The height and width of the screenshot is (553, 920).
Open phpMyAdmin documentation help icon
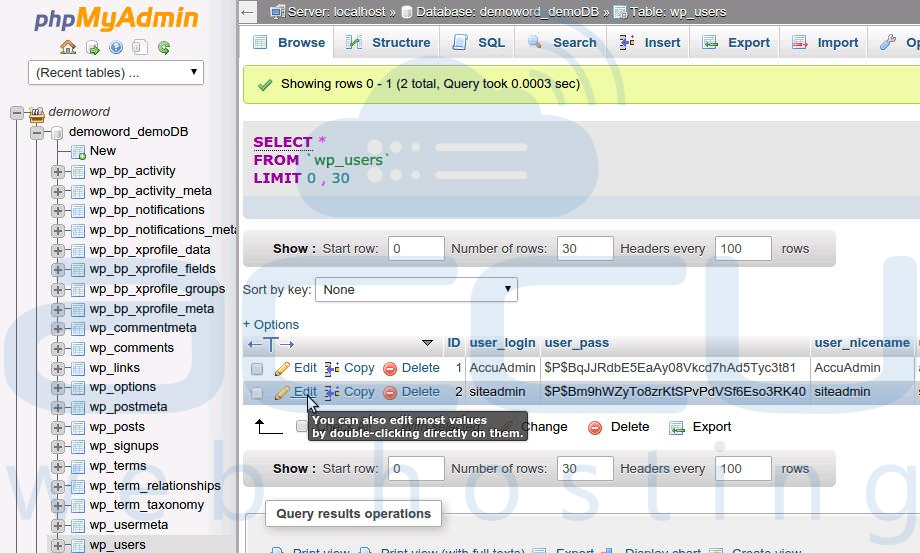coord(116,47)
